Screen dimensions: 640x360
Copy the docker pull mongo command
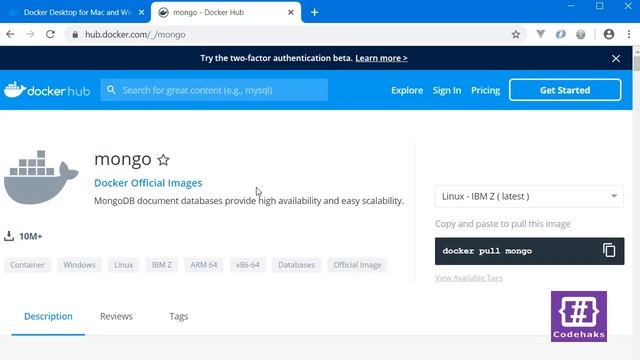[609, 250]
